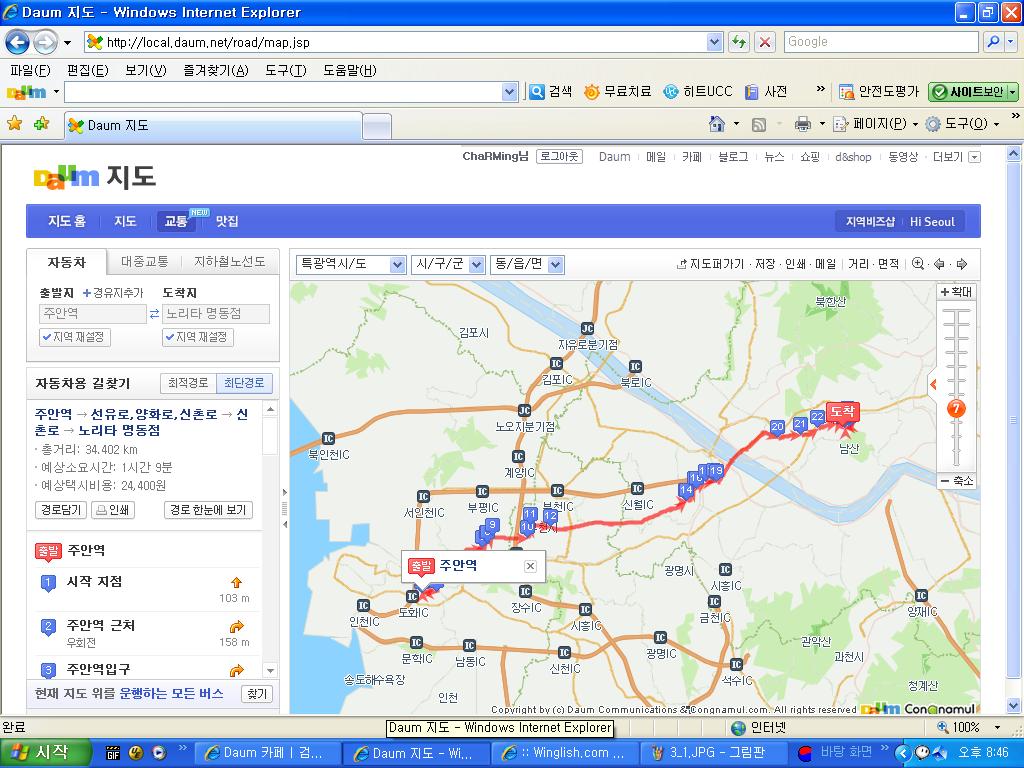The width and height of the screenshot is (1024, 768).
Task: Open the 시작 Start button on taskbar
Action: coord(44,752)
